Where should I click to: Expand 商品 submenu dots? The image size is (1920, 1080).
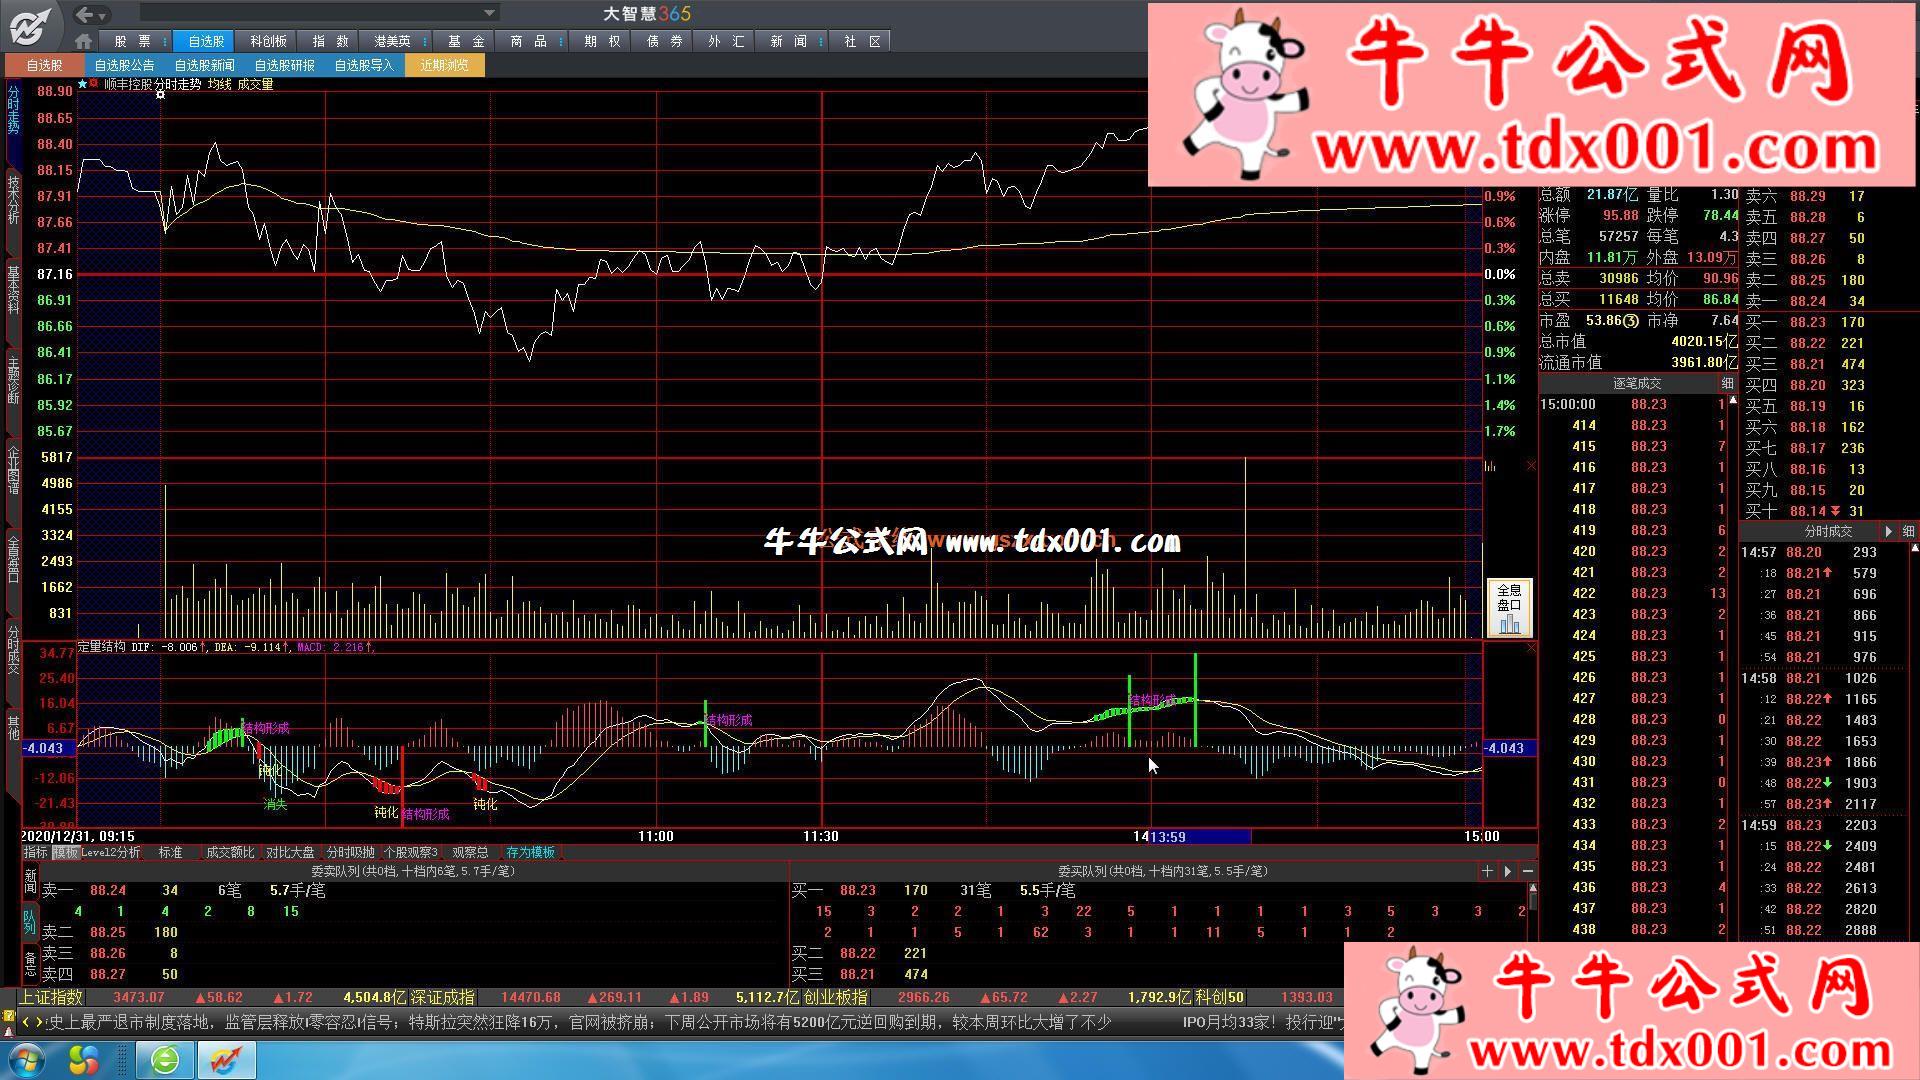(562, 41)
